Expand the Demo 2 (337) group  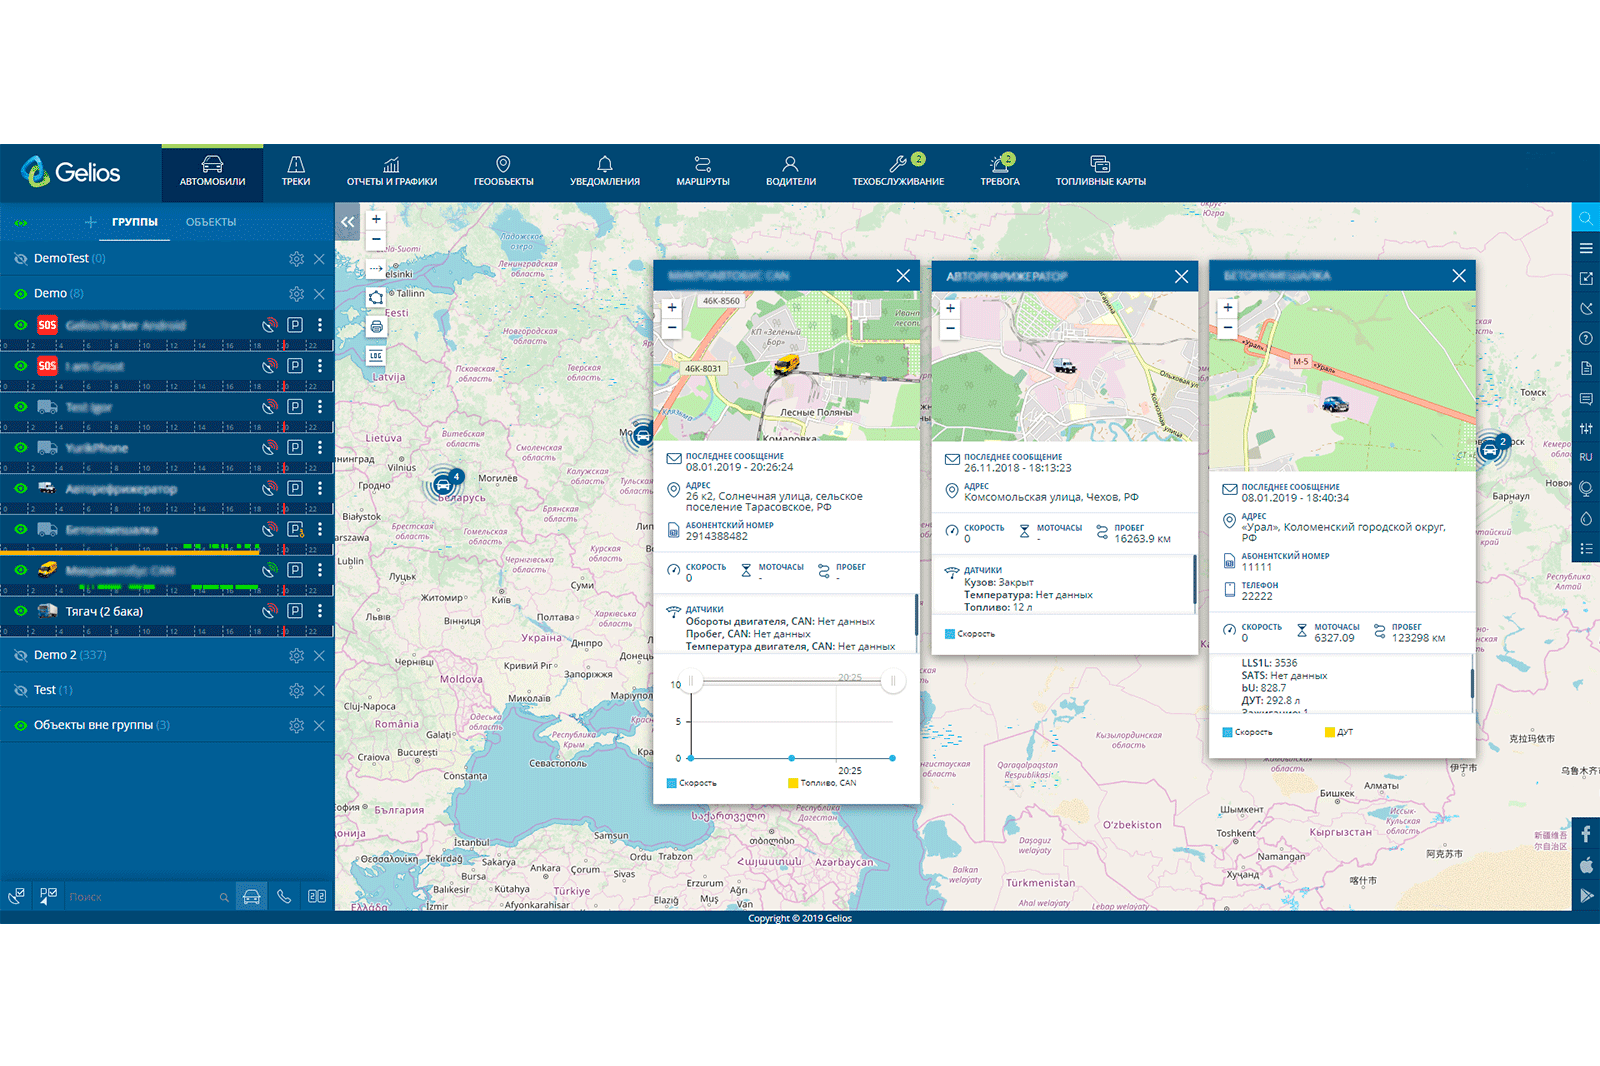click(70, 655)
